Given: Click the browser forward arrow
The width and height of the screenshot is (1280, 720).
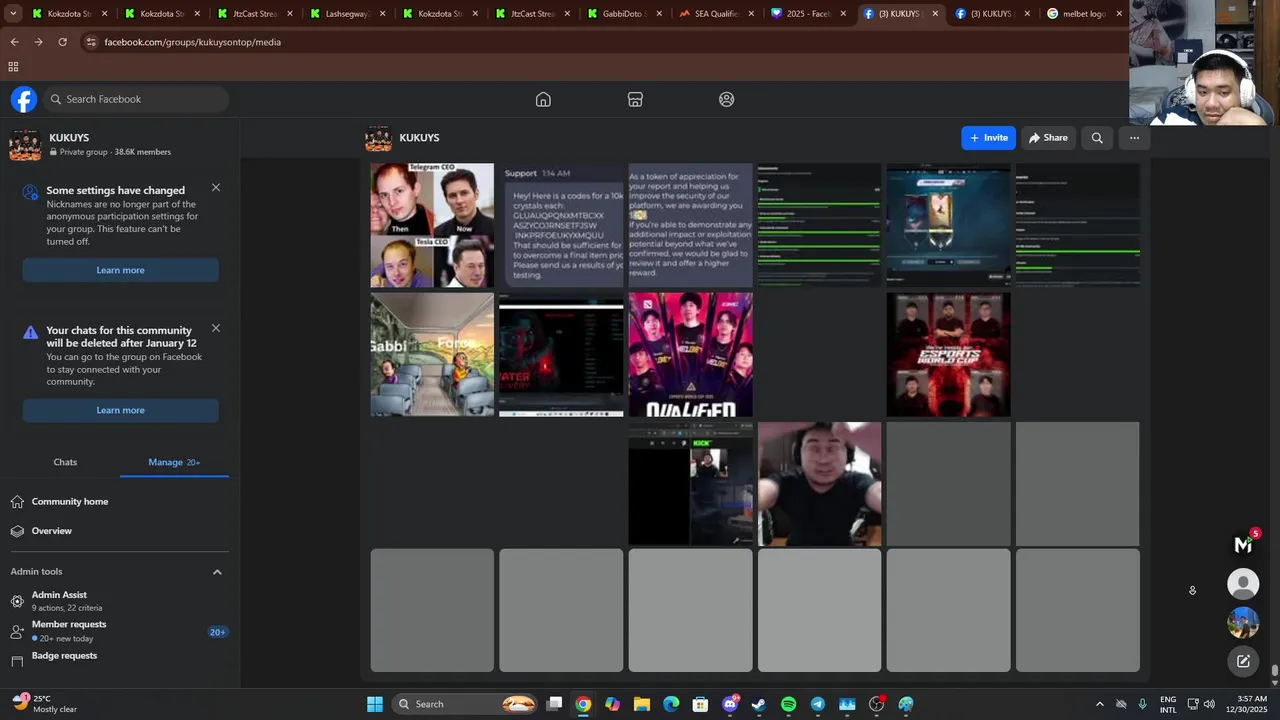Looking at the screenshot, I should (38, 42).
